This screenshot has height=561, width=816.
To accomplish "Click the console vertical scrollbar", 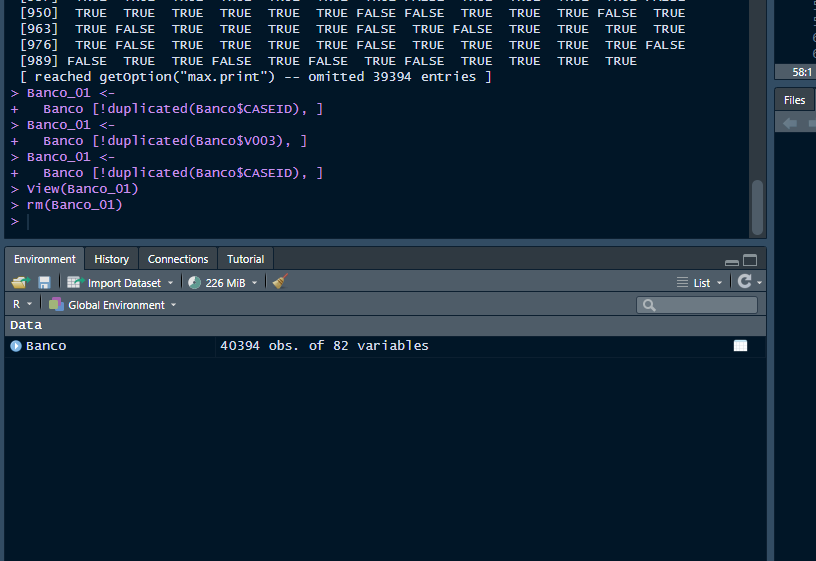I will tap(757, 205).
